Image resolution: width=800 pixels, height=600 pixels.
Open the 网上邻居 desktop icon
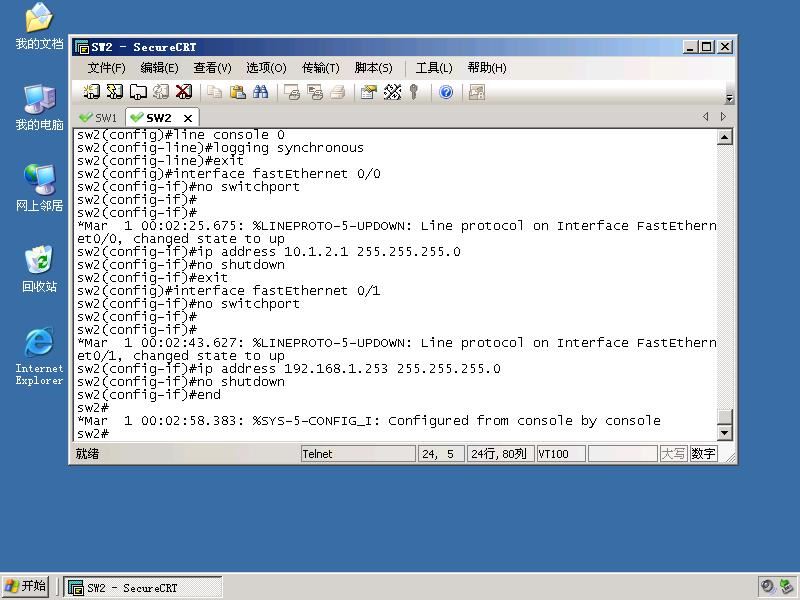(39, 188)
